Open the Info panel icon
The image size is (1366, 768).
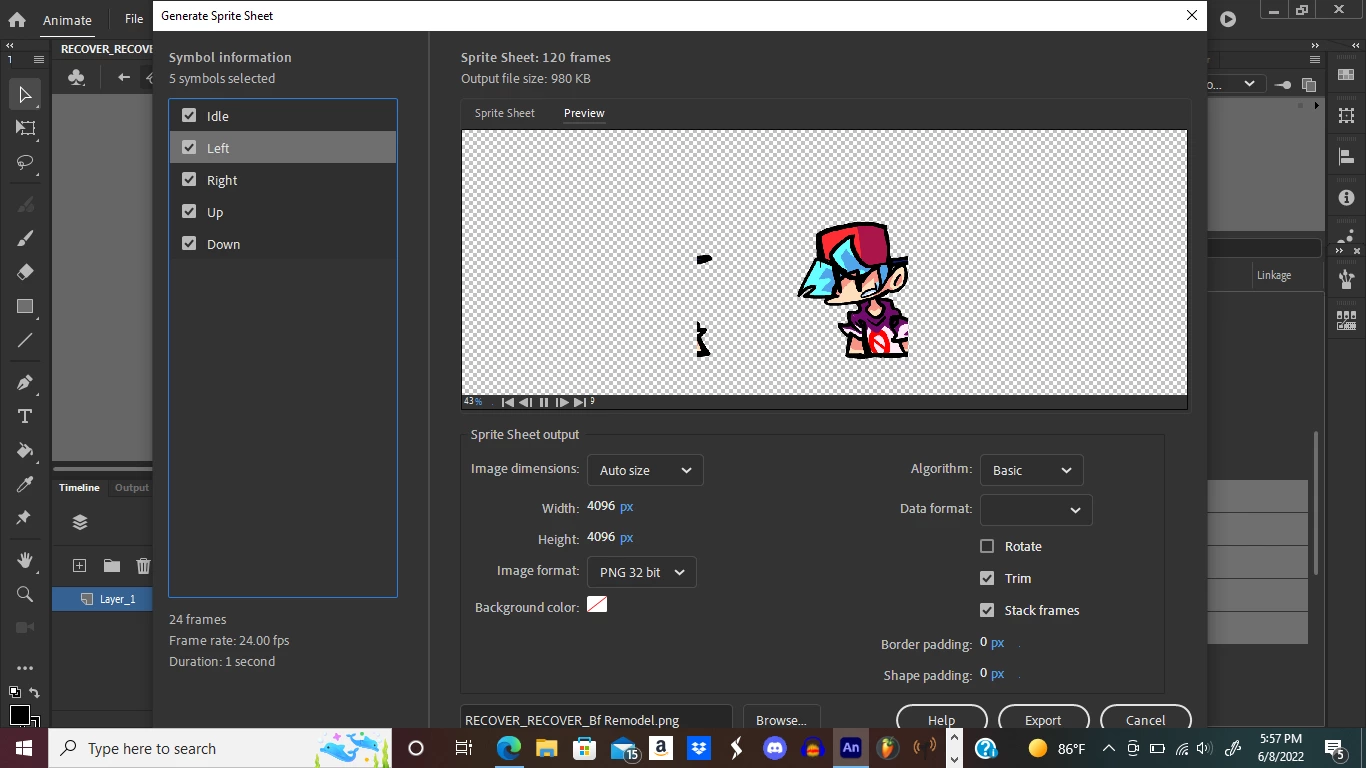pyautogui.click(x=1346, y=198)
